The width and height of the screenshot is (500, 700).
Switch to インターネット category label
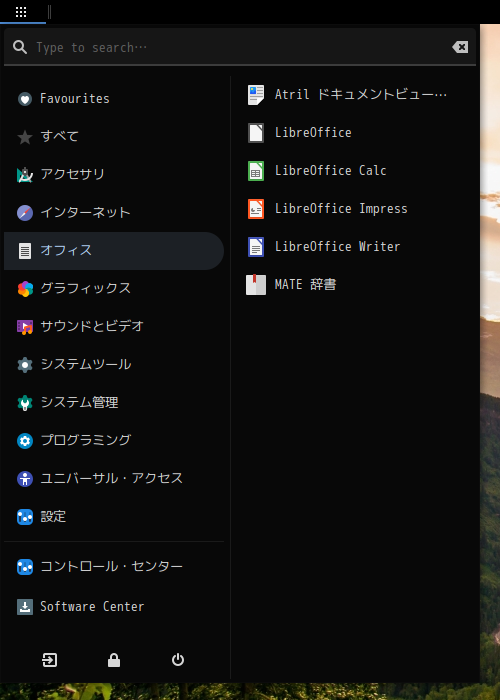(x=85, y=212)
